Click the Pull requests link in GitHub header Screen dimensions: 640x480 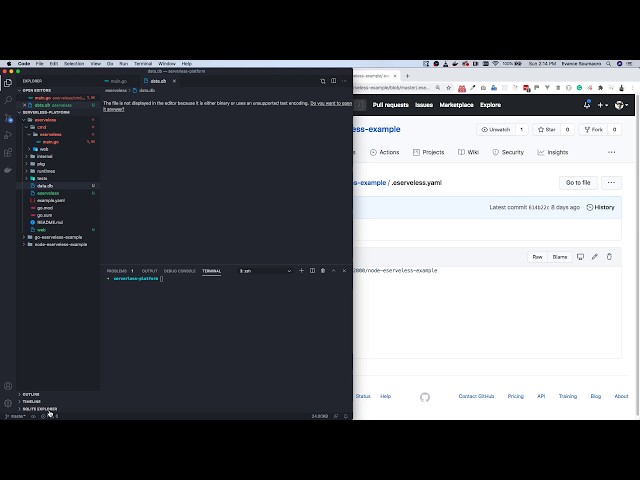click(x=391, y=105)
